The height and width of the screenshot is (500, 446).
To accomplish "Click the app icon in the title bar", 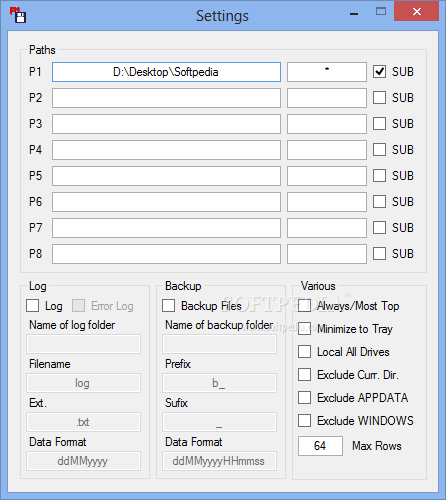I will pos(18,15).
